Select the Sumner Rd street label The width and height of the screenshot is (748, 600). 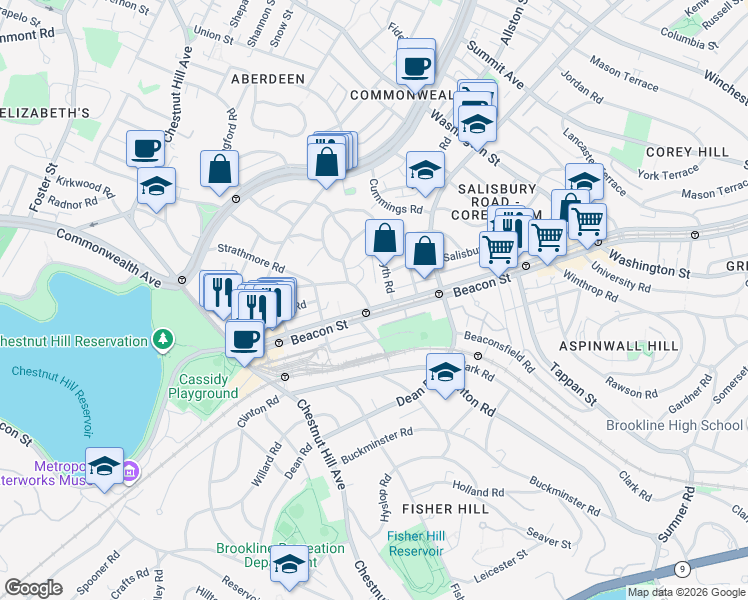point(676,514)
